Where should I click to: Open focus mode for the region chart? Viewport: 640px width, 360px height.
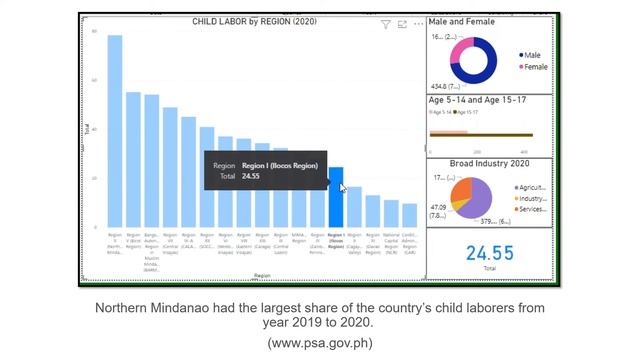click(x=402, y=24)
